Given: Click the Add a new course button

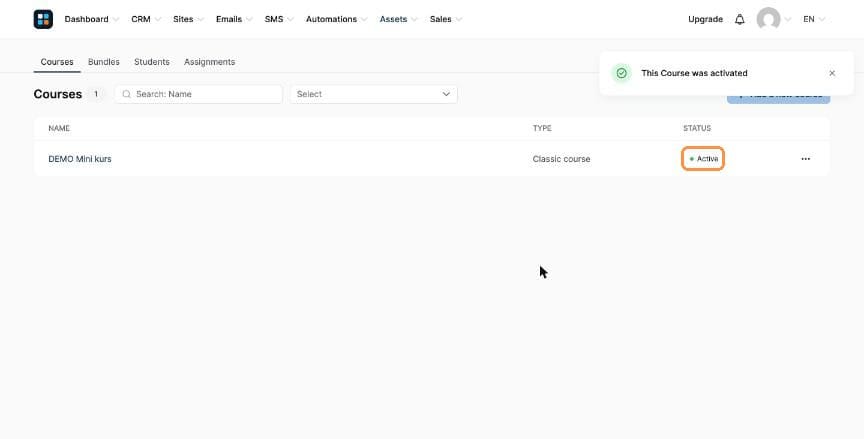Looking at the screenshot, I should (778, 97).
